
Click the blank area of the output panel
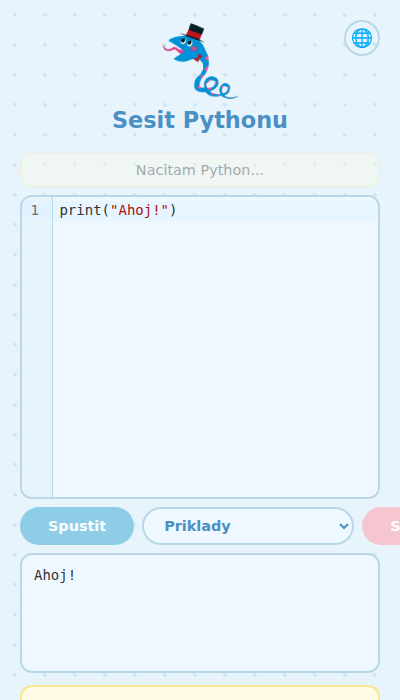[200, 625]
